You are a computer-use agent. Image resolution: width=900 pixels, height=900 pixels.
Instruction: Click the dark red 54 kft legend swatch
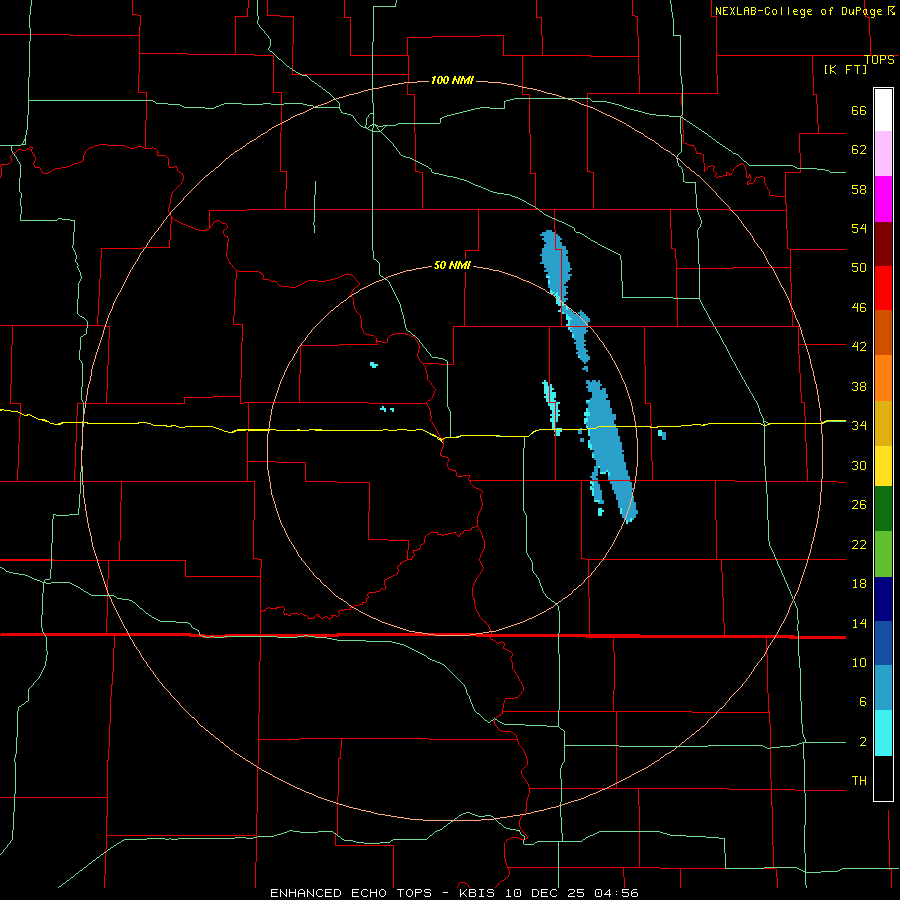click(x=883, y=244)
